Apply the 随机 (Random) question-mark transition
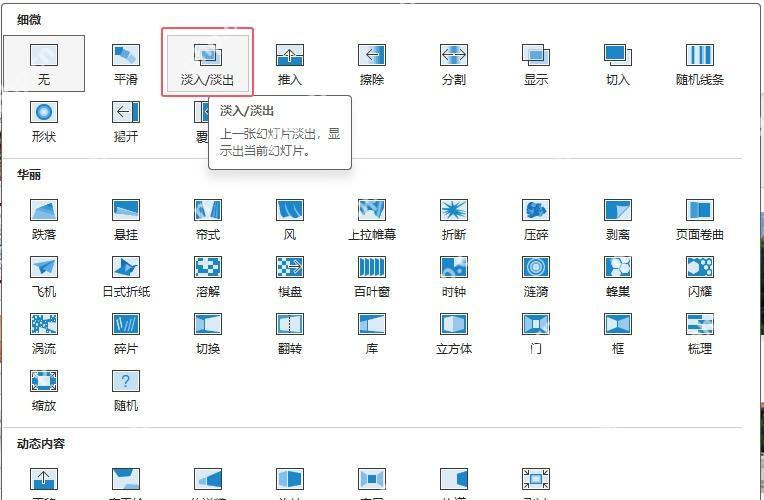This screenshot has height=500, width=764. pyautogui.click(x=126, y=390)
